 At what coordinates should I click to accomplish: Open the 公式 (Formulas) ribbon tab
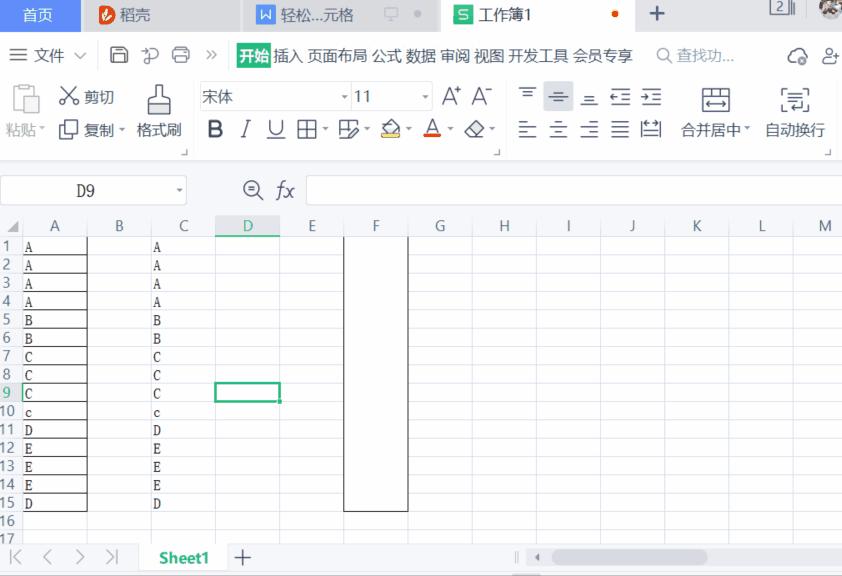point(386,56)
